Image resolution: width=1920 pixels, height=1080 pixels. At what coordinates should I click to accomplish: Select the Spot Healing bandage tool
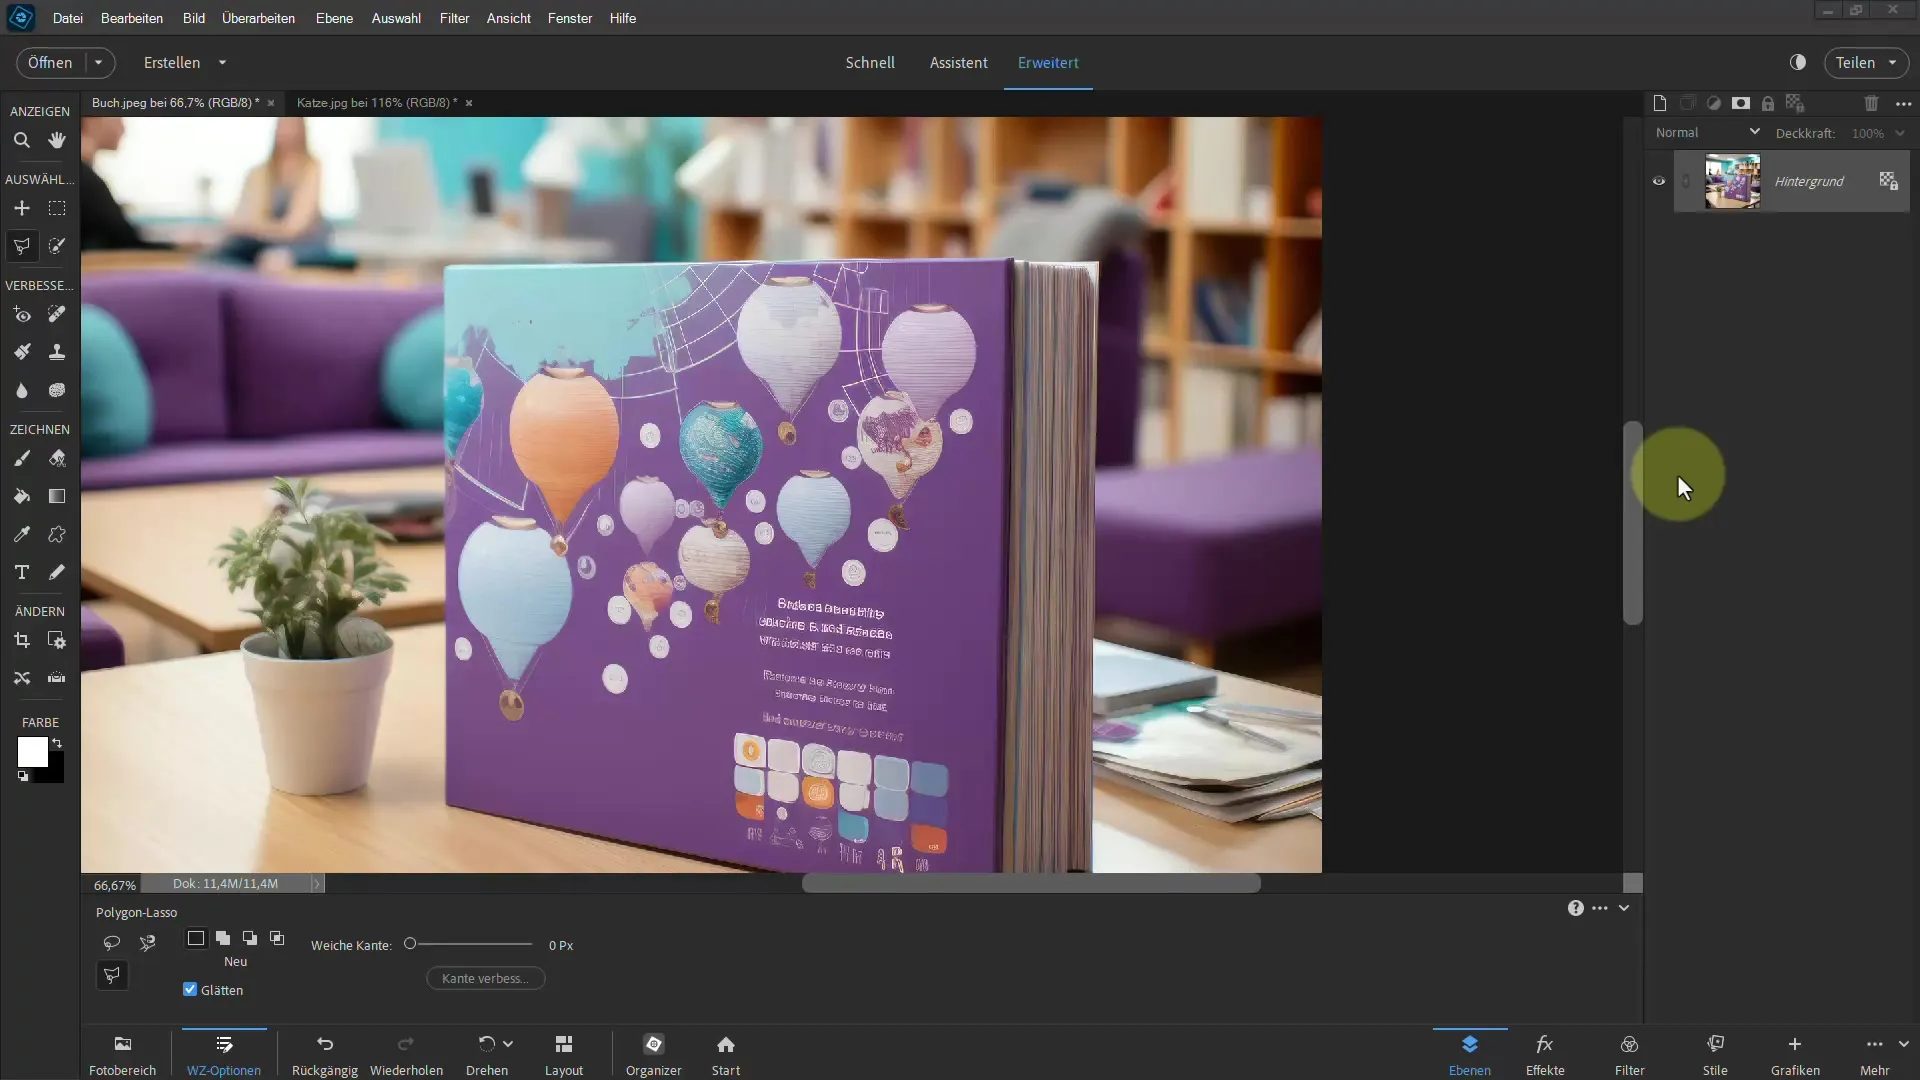57,314
